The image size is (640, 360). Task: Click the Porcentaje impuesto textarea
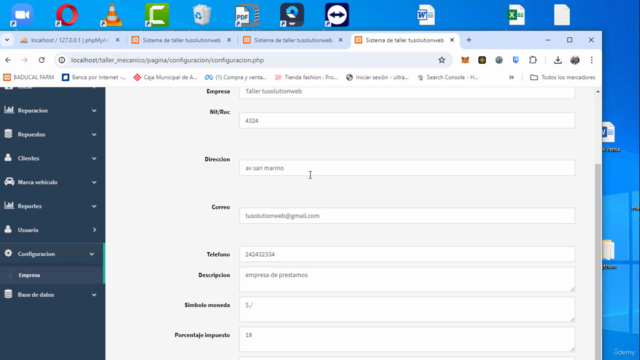point(407,339)
